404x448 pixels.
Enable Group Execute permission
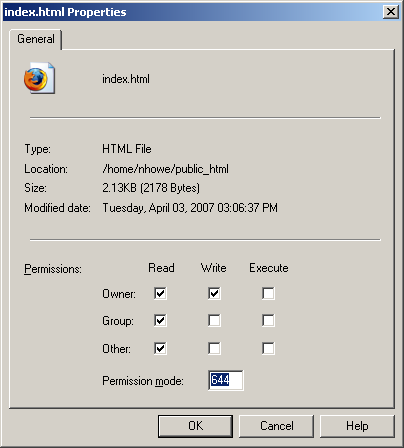[268, 321]
